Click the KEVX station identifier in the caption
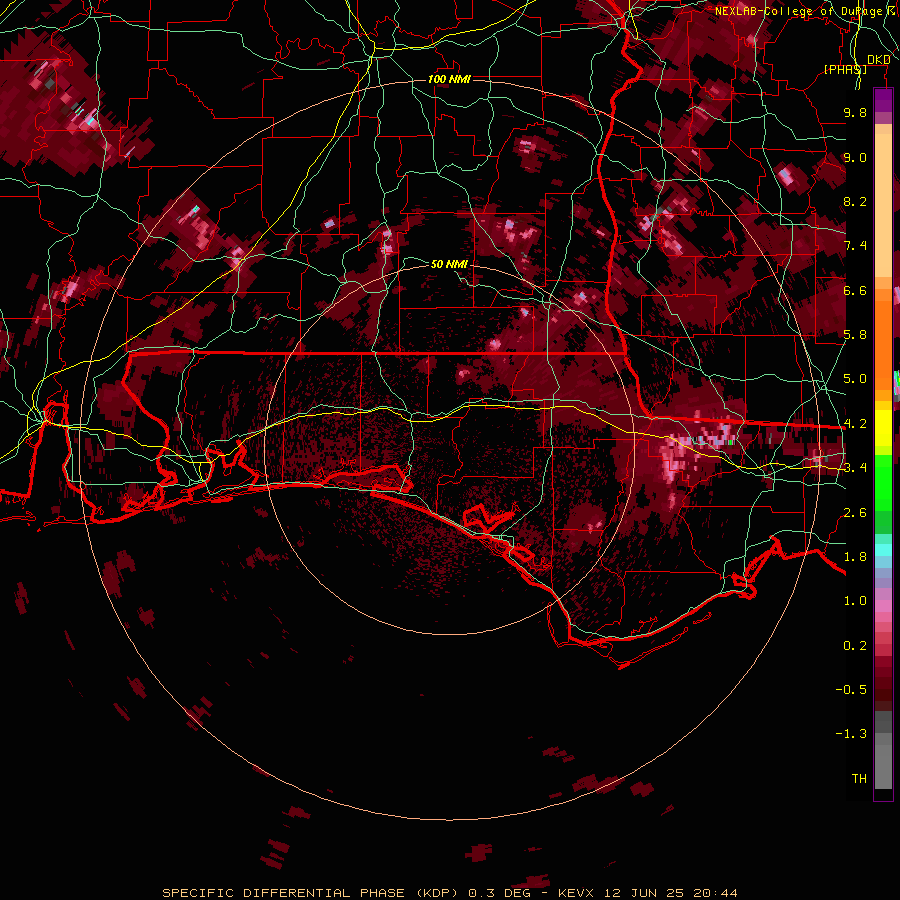The height and width of the screenshot is (900, 900). pos(577,893)
